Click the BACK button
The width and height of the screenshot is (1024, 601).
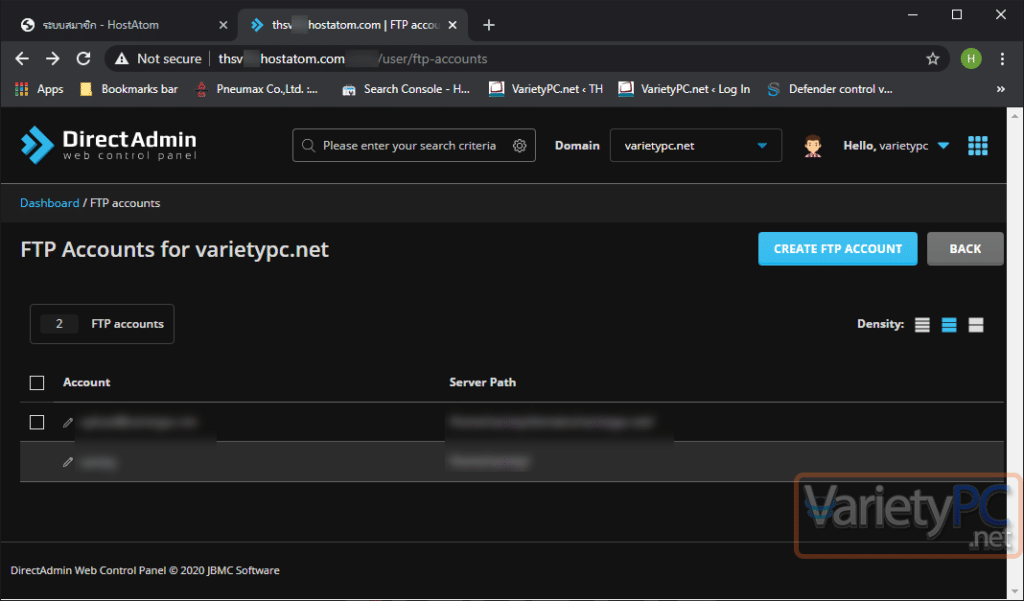pos(965,249)
